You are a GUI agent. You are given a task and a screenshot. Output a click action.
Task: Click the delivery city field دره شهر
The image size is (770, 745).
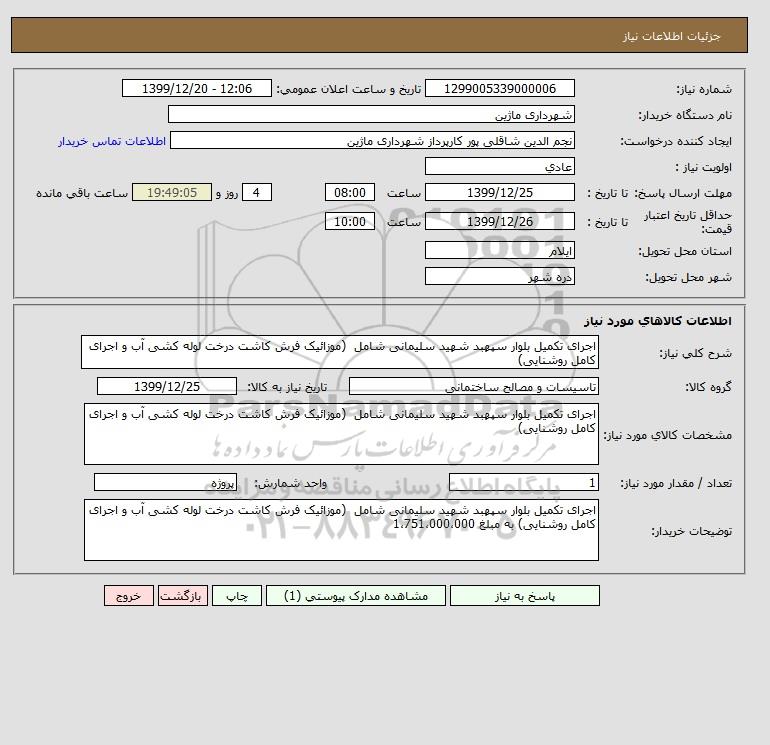tap(499, 276)
